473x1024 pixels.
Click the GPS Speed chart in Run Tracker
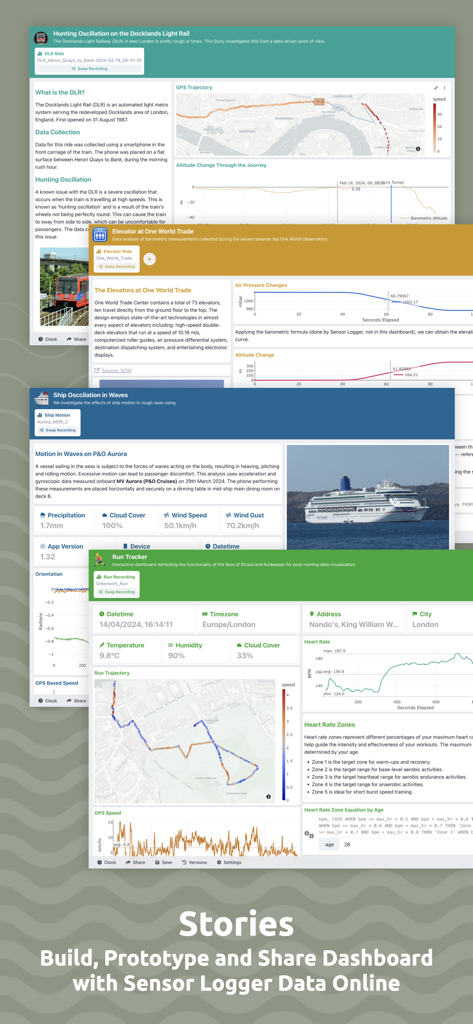tap(196, 837)
